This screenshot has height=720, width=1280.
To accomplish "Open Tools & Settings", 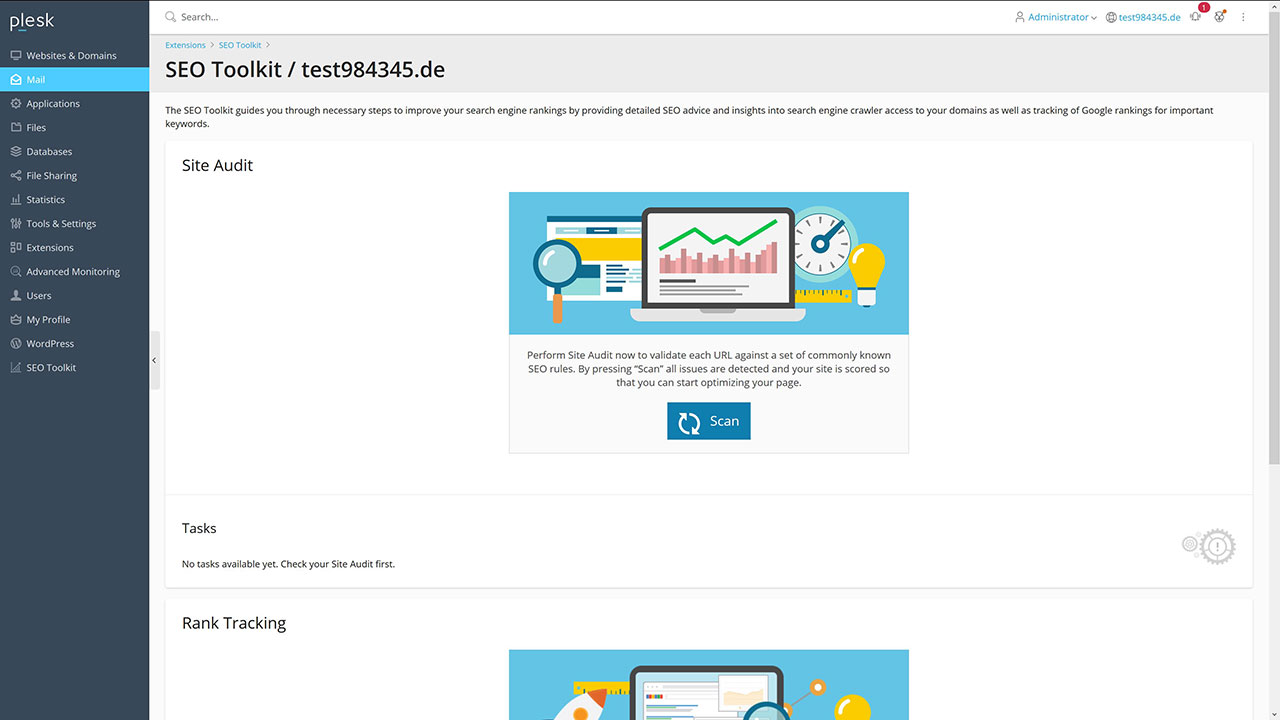I will [x=74, y=224].
